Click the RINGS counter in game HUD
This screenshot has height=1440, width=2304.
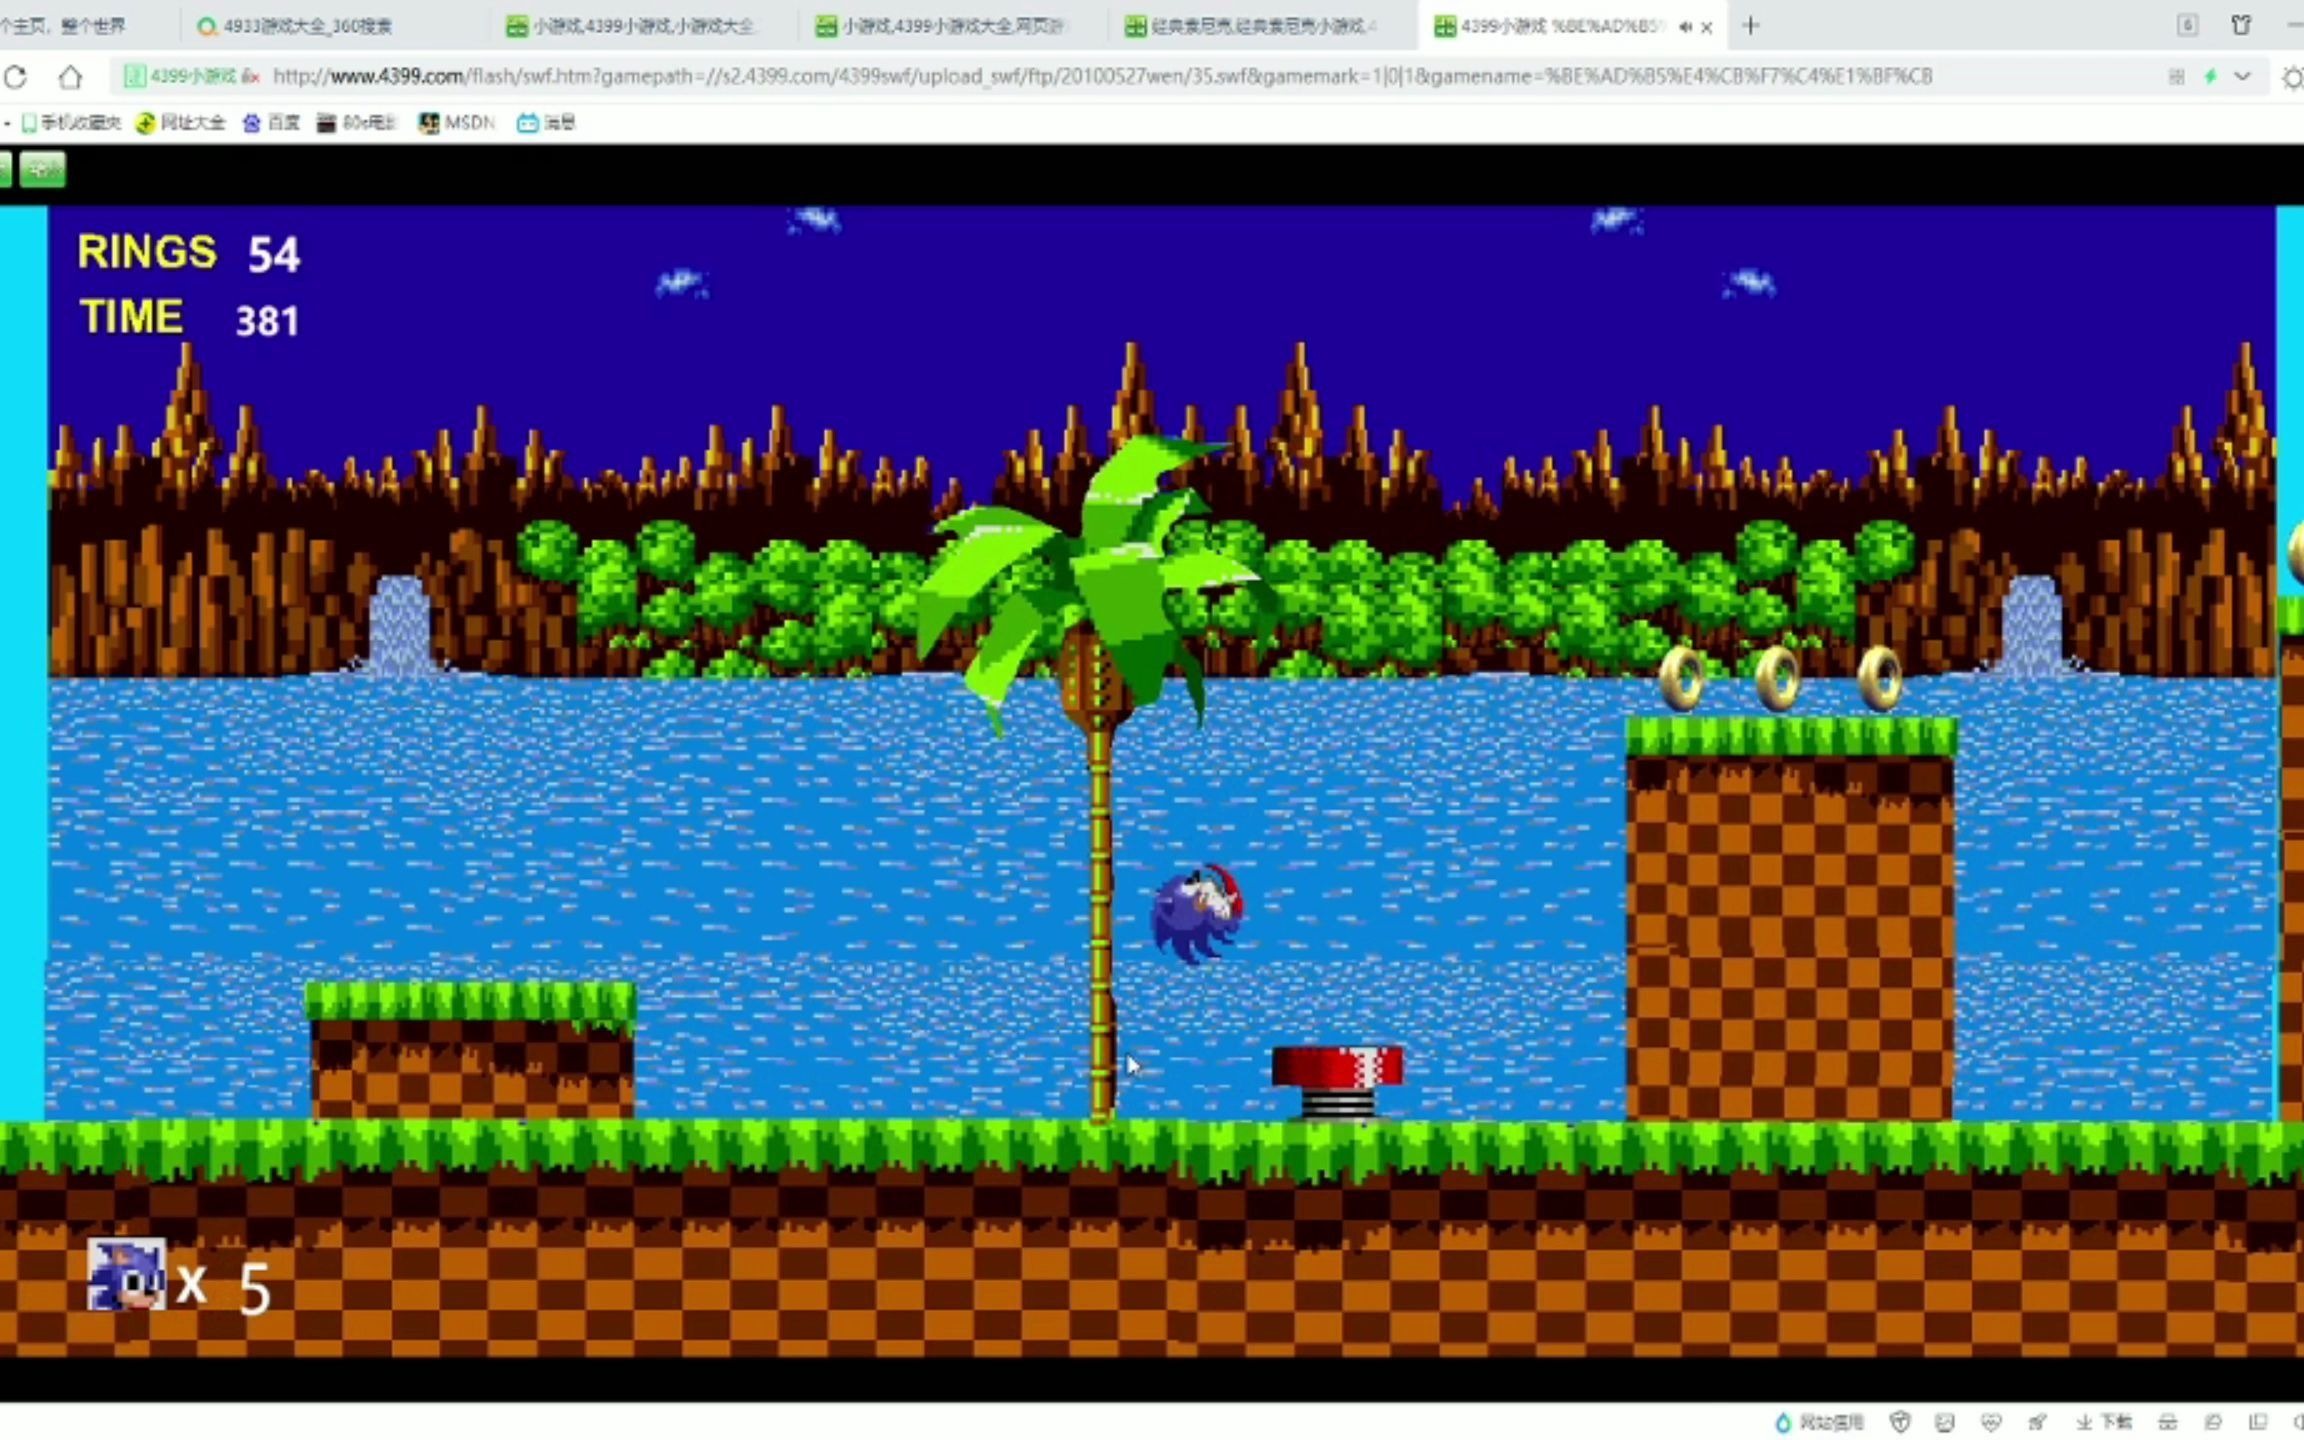tap(188, 252)
